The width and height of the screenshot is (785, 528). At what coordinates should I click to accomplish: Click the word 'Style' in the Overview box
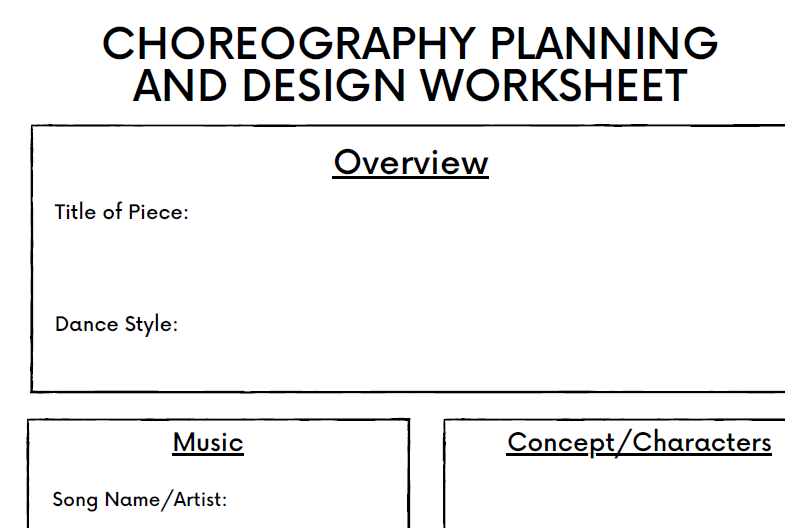tap(150, 324)
